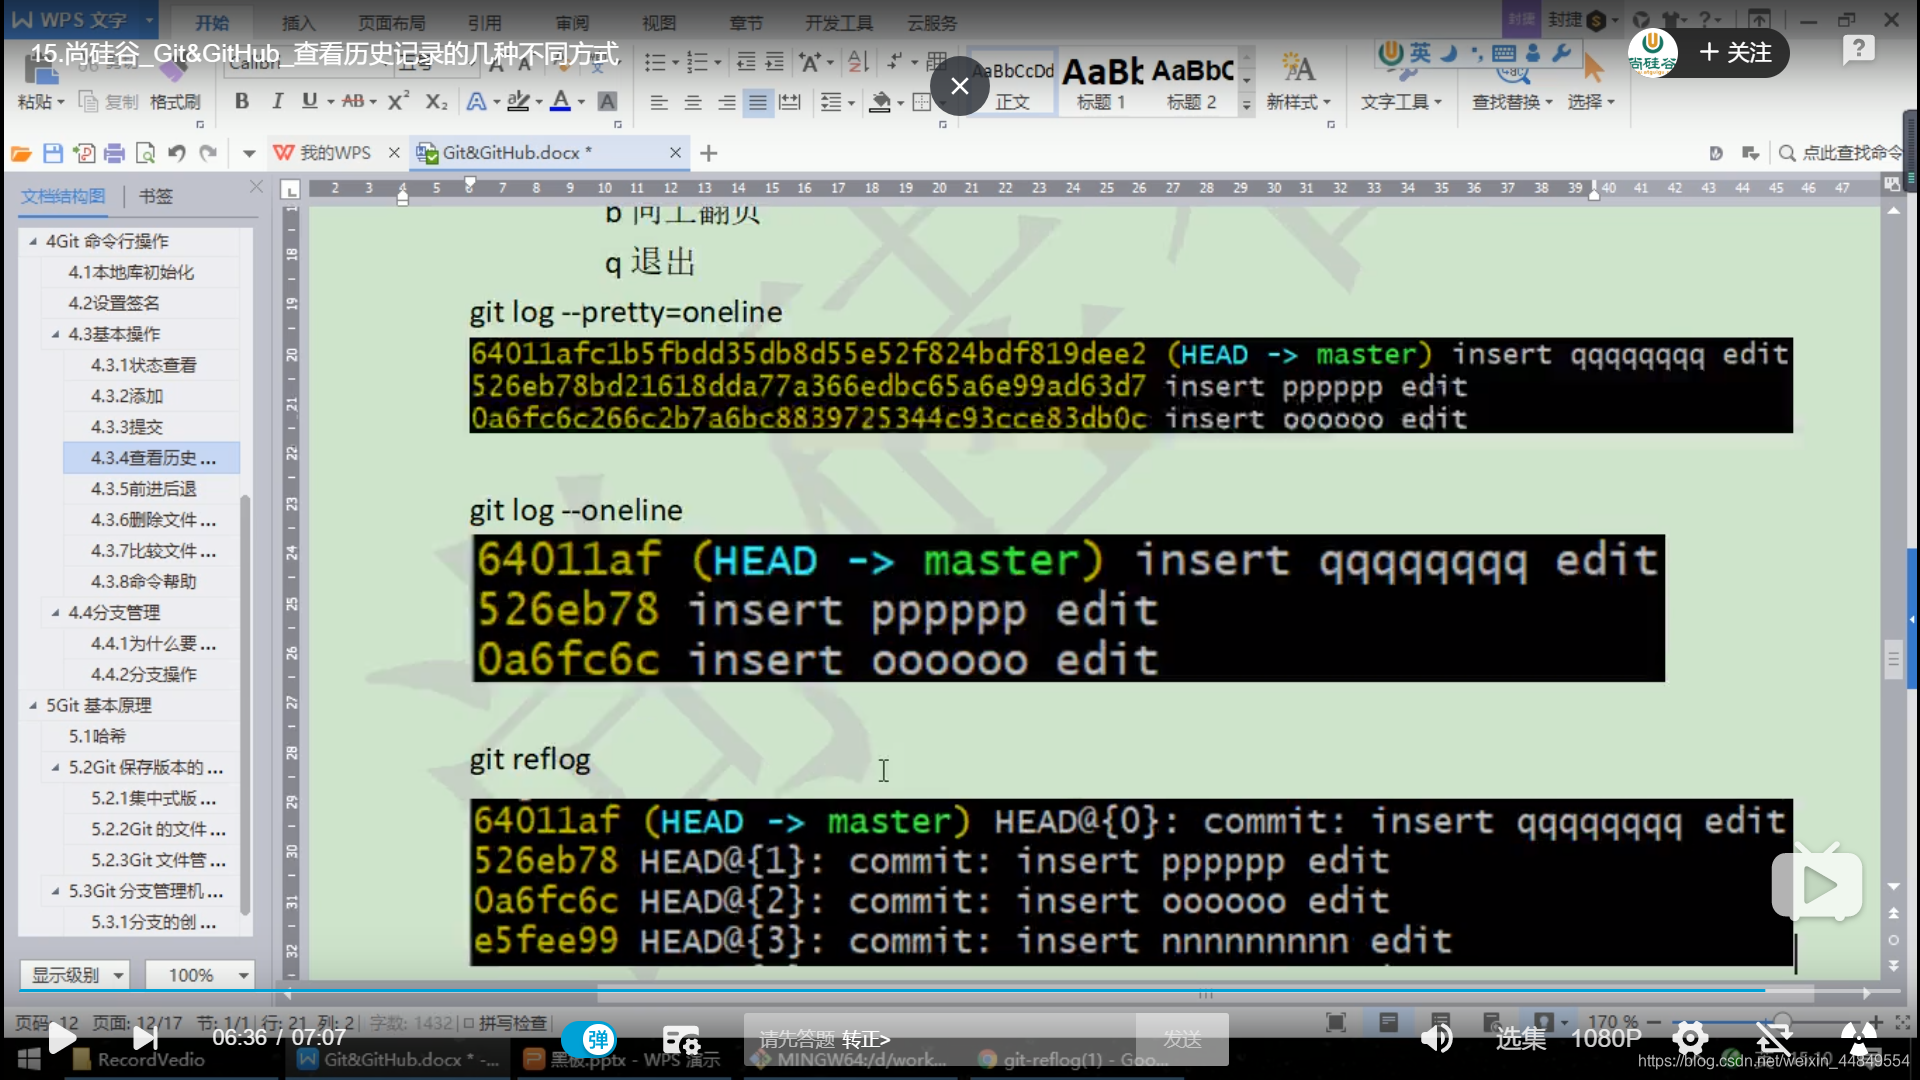Collapse the 4Git 命令行操作 tree node
Image resolution: width=1920 pixels, height=1080 pixels.
tap(33, 241)
